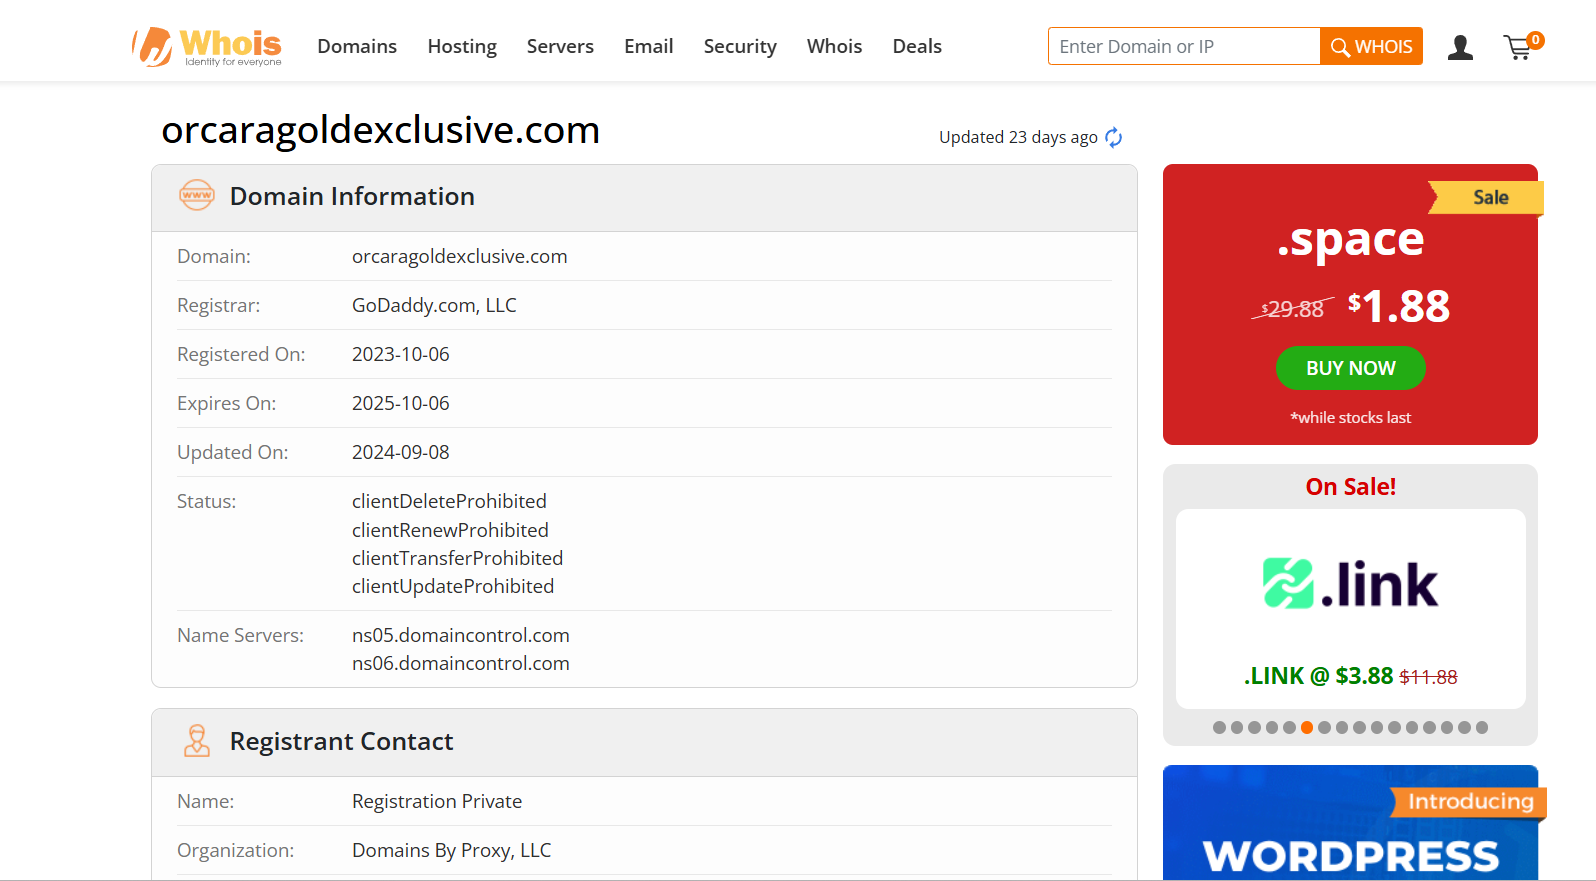
Task: Open the Servers menu
Action: (x=560, y=46)
